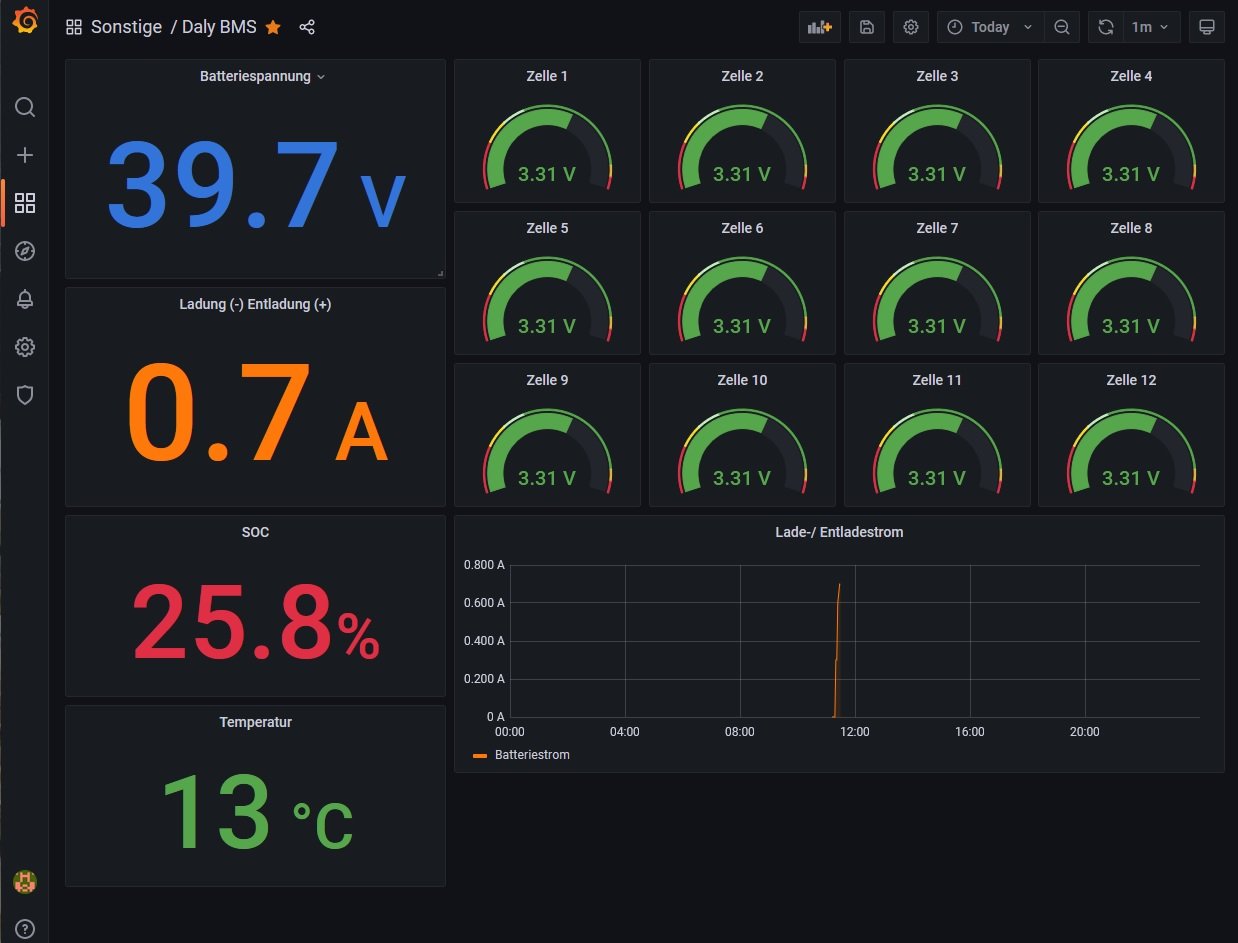The width and height of the screenshot is (1238, 943).
Task: Open the Server Admin shield icon
Action: [25, 395]
